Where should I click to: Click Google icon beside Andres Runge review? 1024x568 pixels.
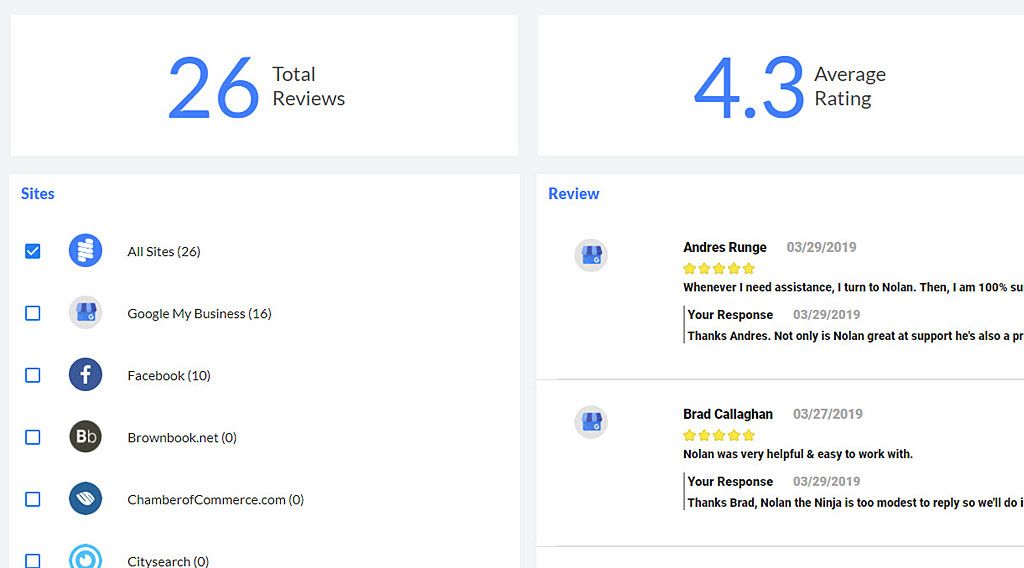pos(591,255)
